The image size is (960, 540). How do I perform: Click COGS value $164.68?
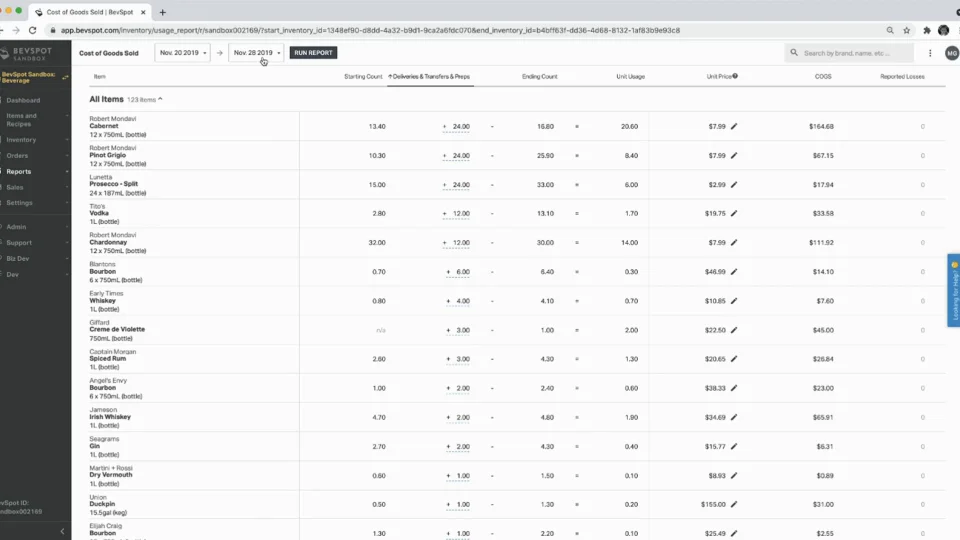click(821, 127)
